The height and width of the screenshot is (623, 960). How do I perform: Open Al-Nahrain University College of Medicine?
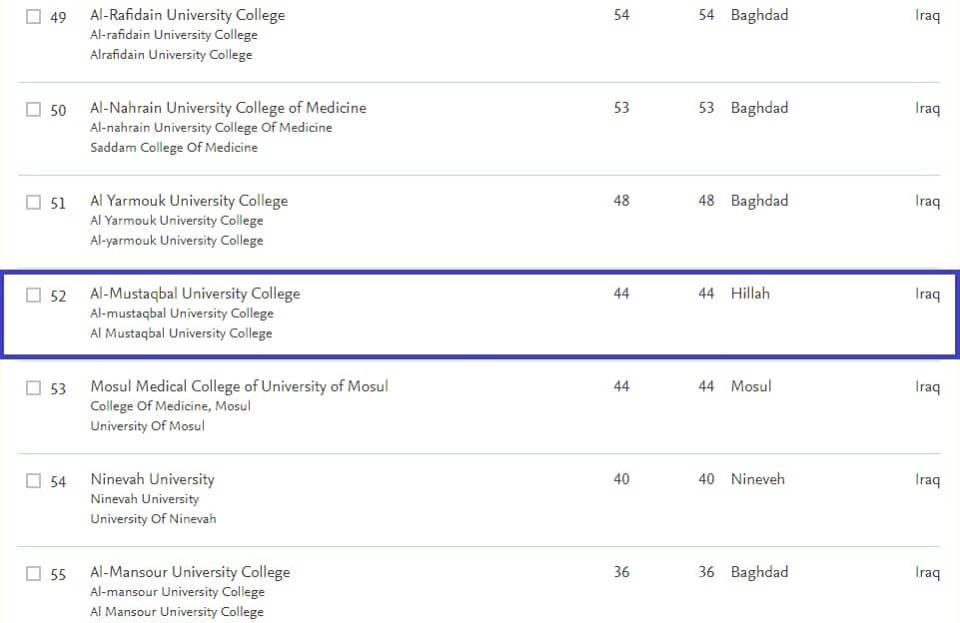click(228, 108)
